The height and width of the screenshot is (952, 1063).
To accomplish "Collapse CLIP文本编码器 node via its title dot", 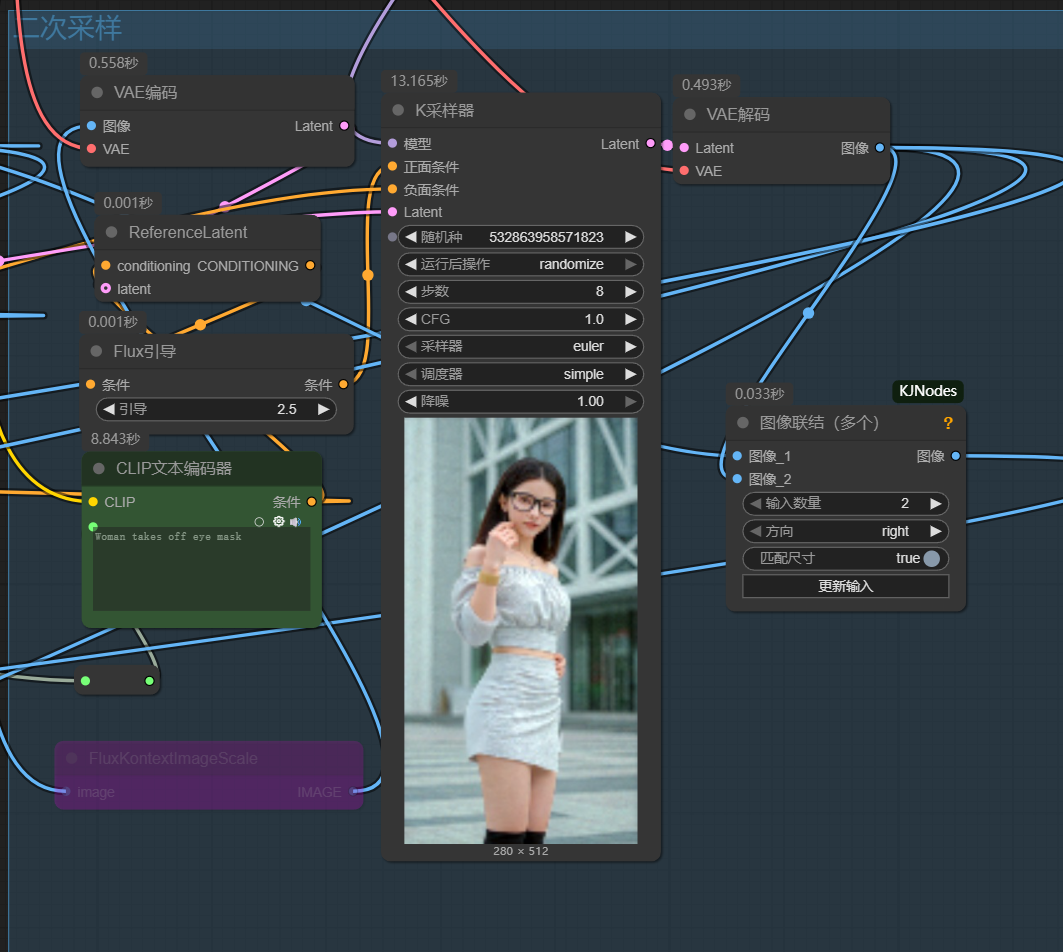I will tap(99, 468).
